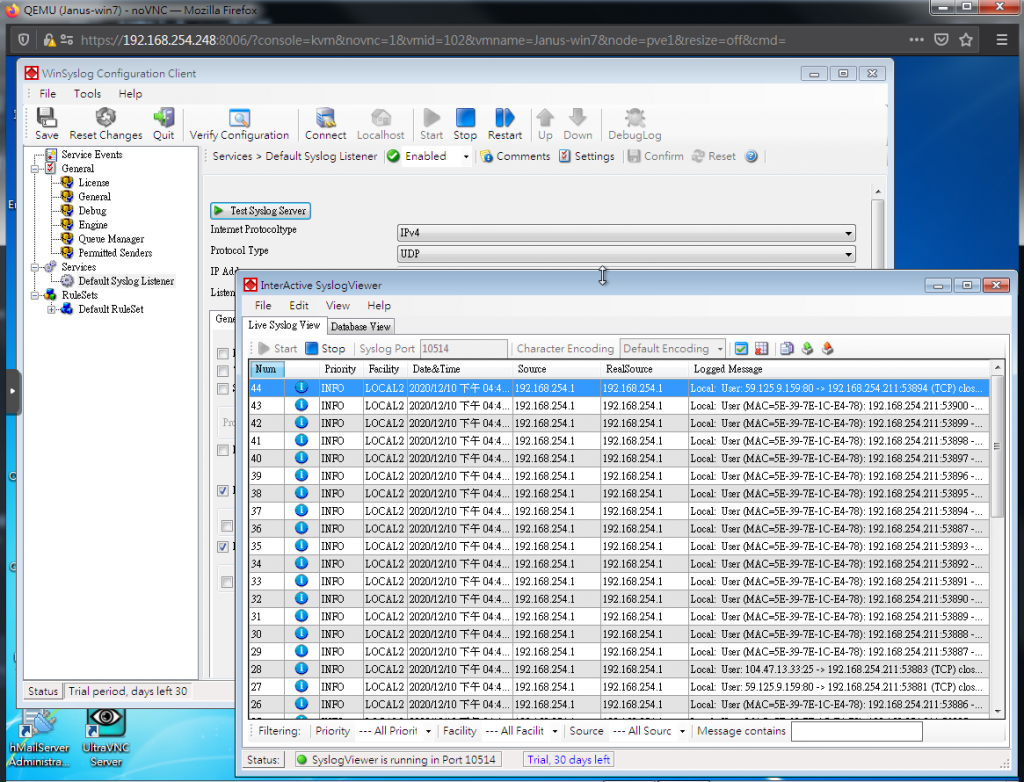Click the Stop icon in SyslogViewer toolbar
Image resolution: width=1024 pixels, height=782 pixels.
(x=312, y=349)
